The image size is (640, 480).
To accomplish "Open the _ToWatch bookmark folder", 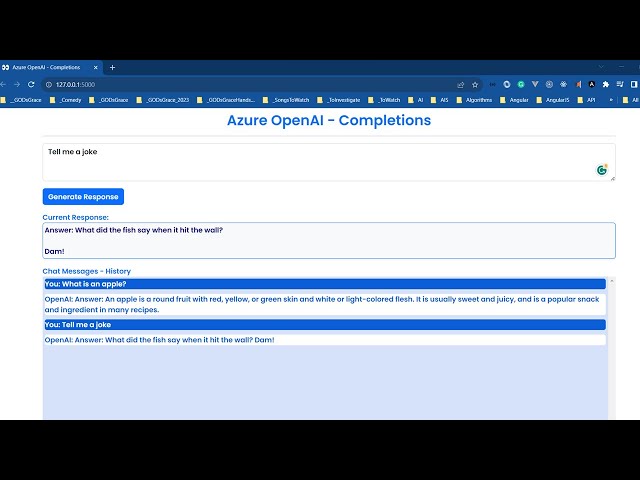I will point(384,100).
